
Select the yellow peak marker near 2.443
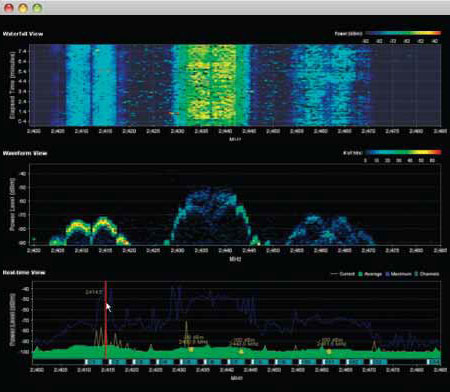click(241, 351)
